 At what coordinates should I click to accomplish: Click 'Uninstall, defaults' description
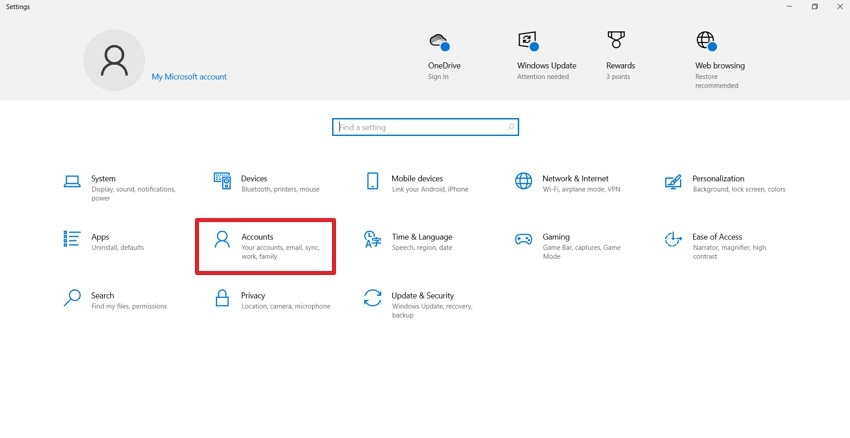click(118, 248)
